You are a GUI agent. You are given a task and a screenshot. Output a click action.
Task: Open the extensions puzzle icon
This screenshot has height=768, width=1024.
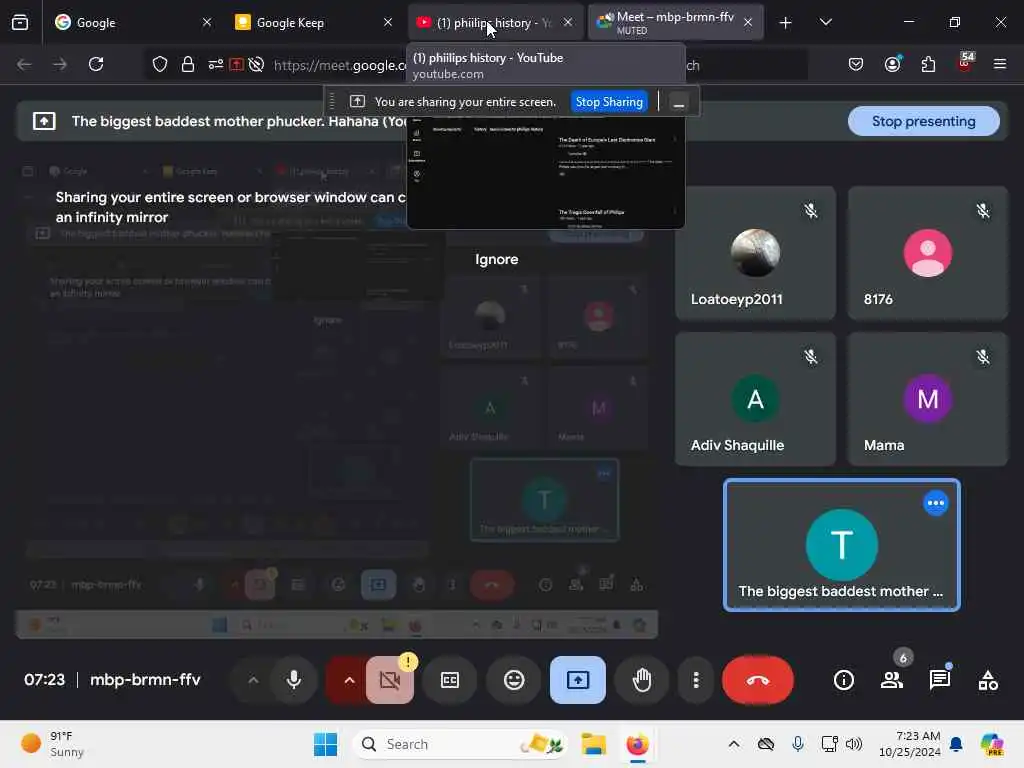click(928, 64)
